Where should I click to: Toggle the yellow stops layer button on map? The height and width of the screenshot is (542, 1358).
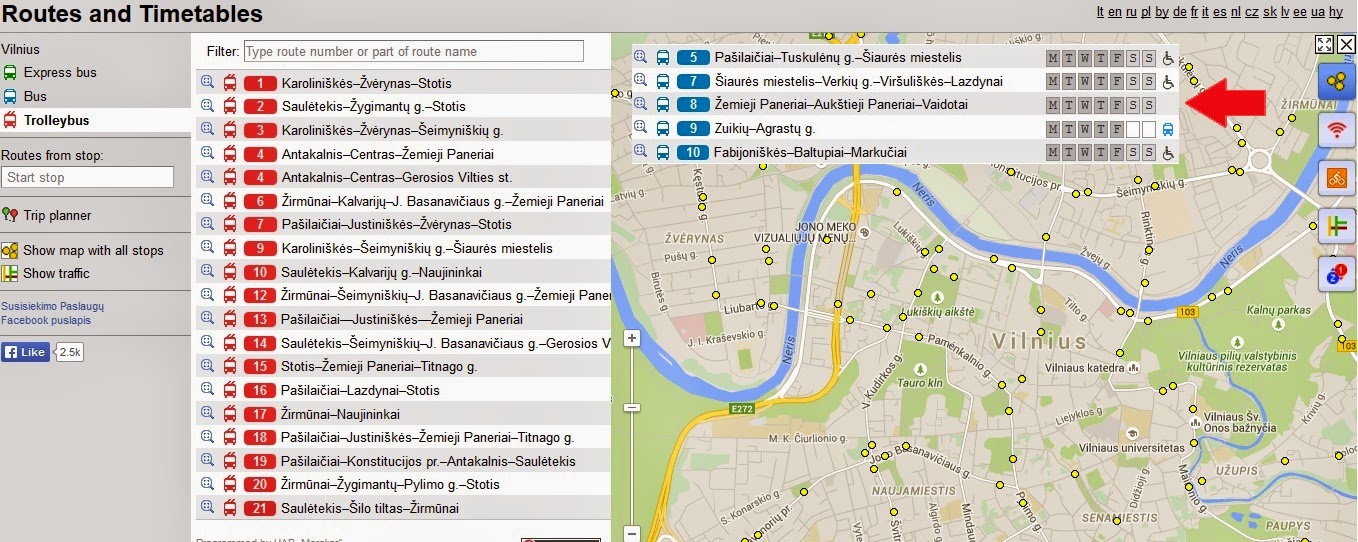(x=1336, y=80)
